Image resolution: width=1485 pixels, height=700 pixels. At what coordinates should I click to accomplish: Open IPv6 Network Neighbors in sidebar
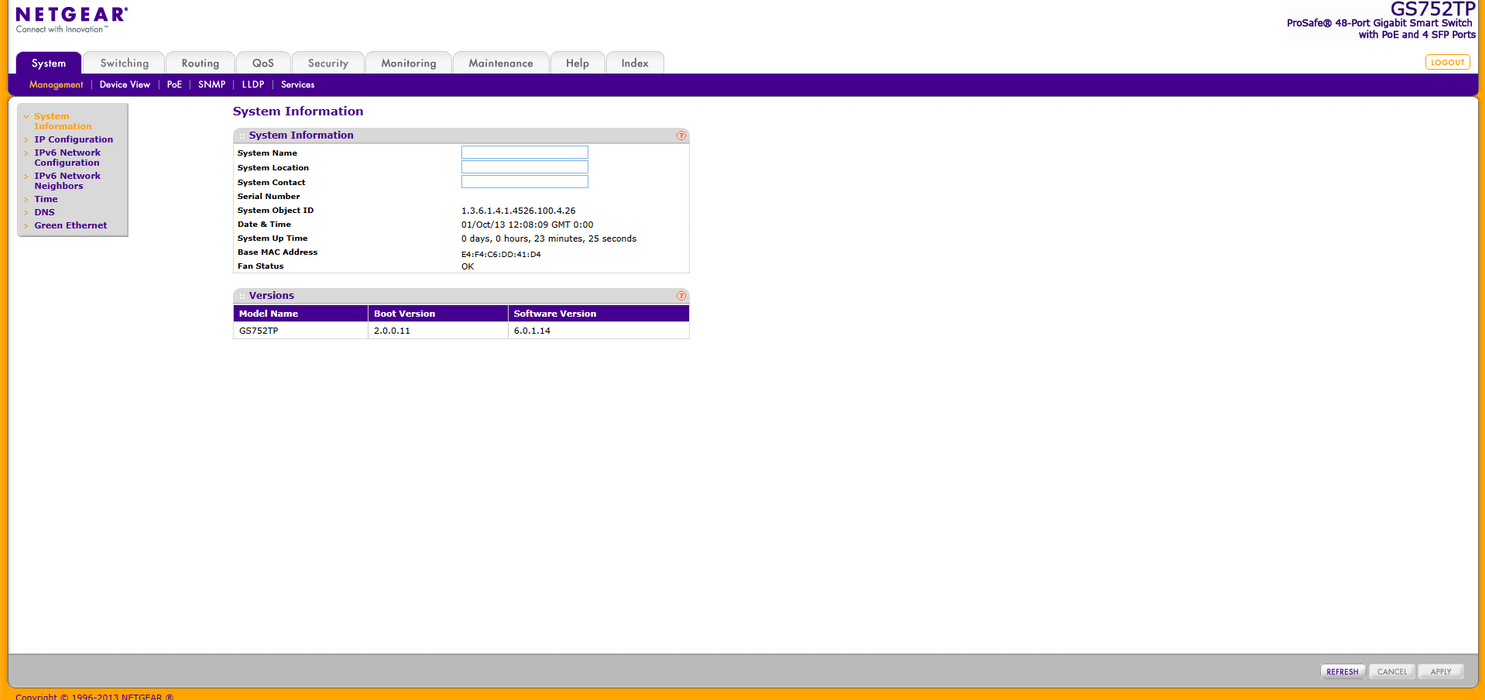pyautogui.click(x=67, y=181)
